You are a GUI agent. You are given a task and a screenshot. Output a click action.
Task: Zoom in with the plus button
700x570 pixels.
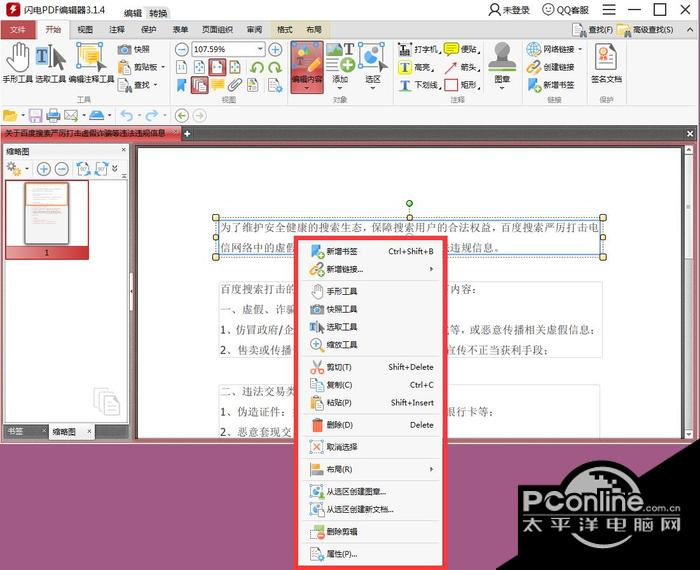pos(275,49)
